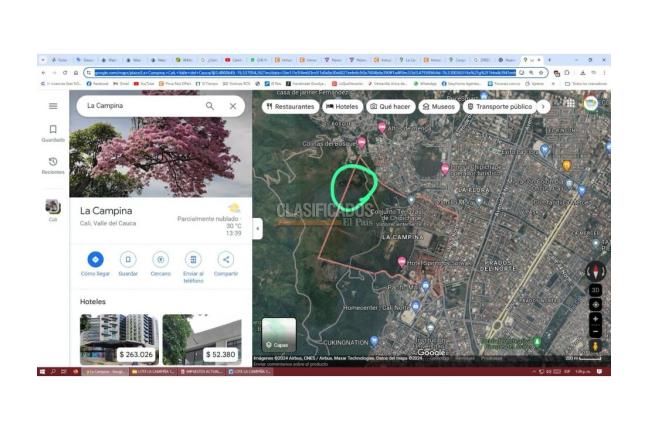Toggle 3D map view
This screenshot has height=430, width=648.
click(x=596, y=290)
